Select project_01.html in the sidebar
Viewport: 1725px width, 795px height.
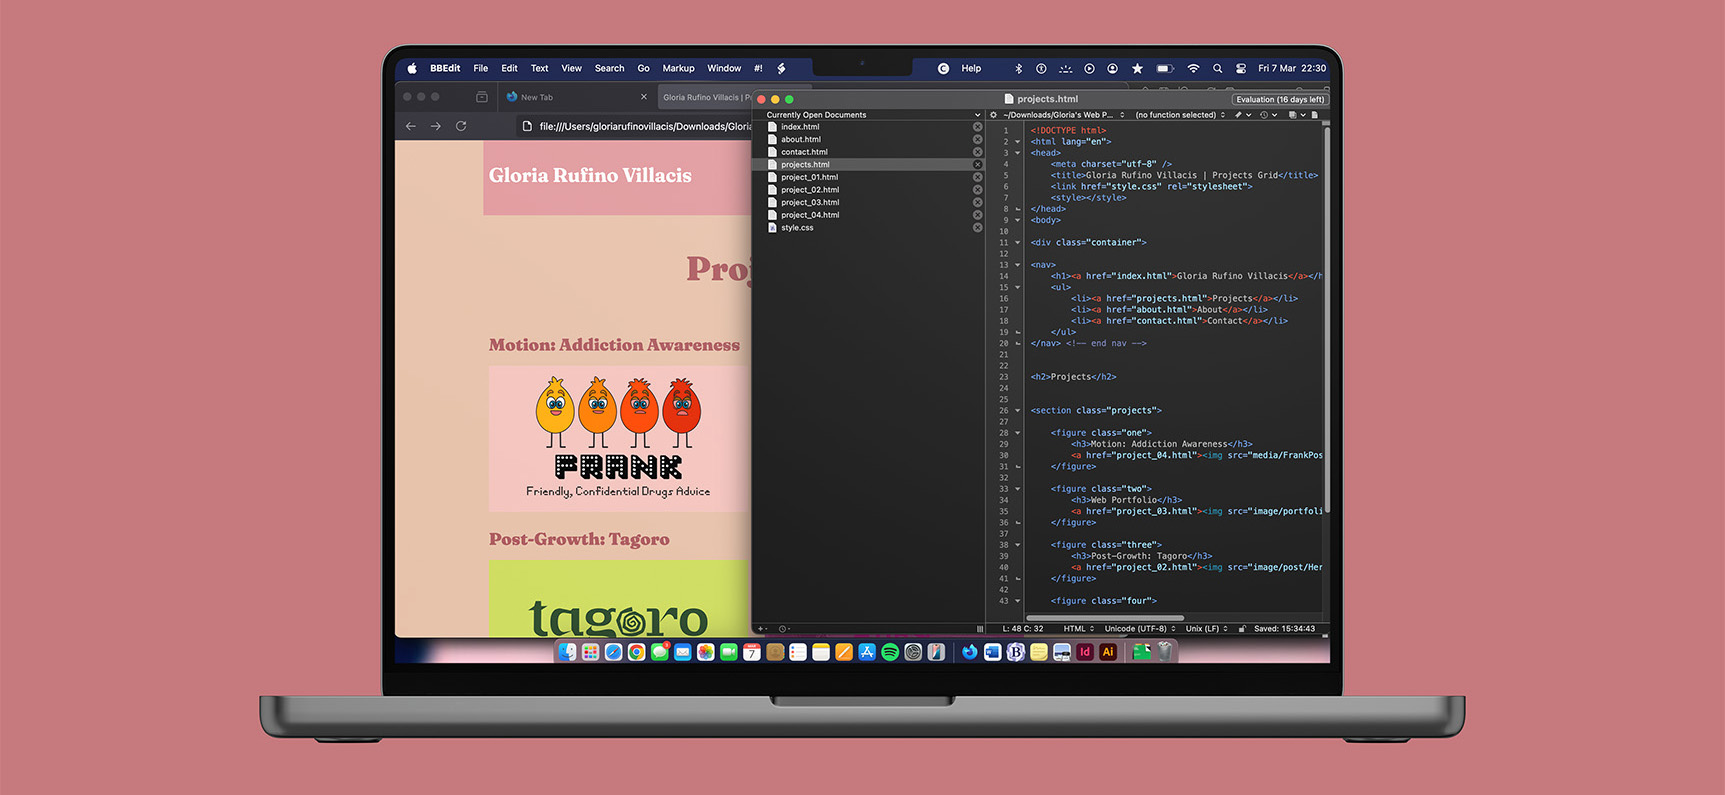click(x=808, y=177)
